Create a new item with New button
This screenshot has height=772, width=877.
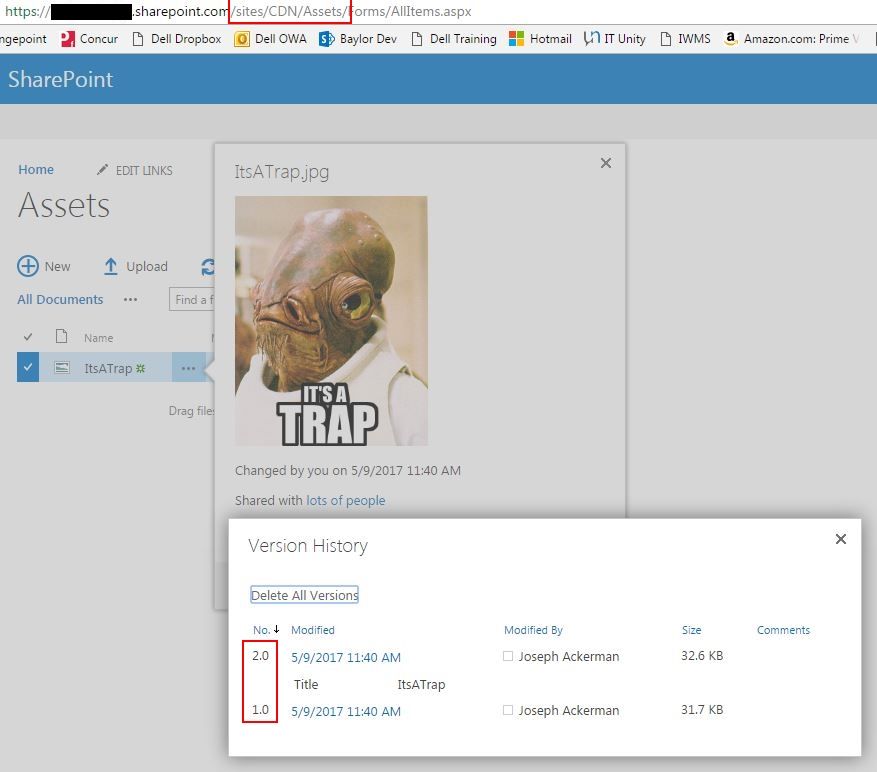click(x=44, y=266)
